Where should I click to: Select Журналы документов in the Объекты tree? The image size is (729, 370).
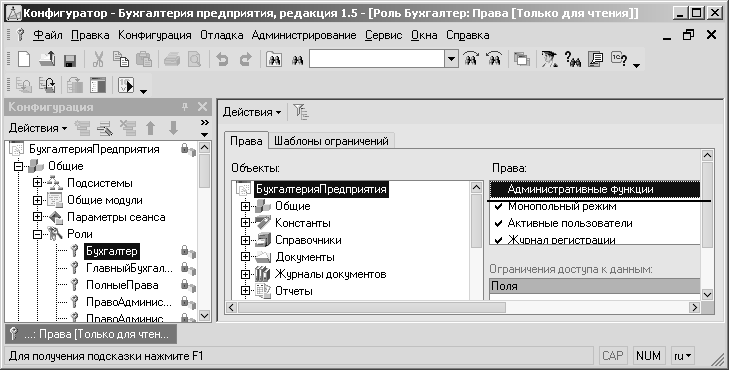pos(331,274)
